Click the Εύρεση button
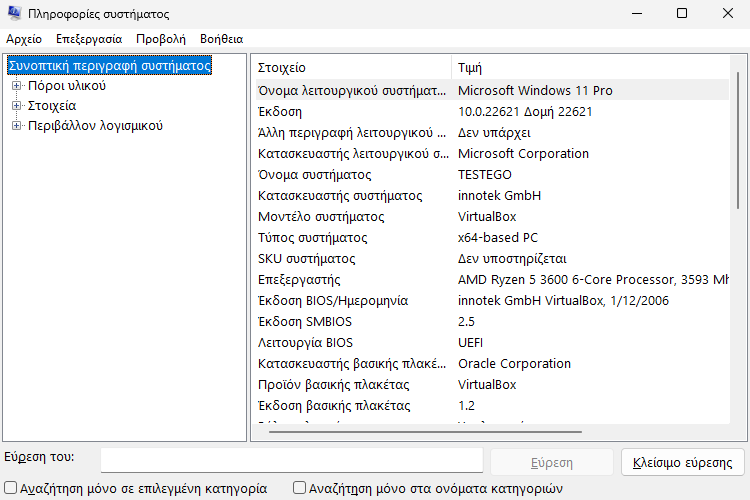This screenshot has width=750, height=500. (551, 462)
